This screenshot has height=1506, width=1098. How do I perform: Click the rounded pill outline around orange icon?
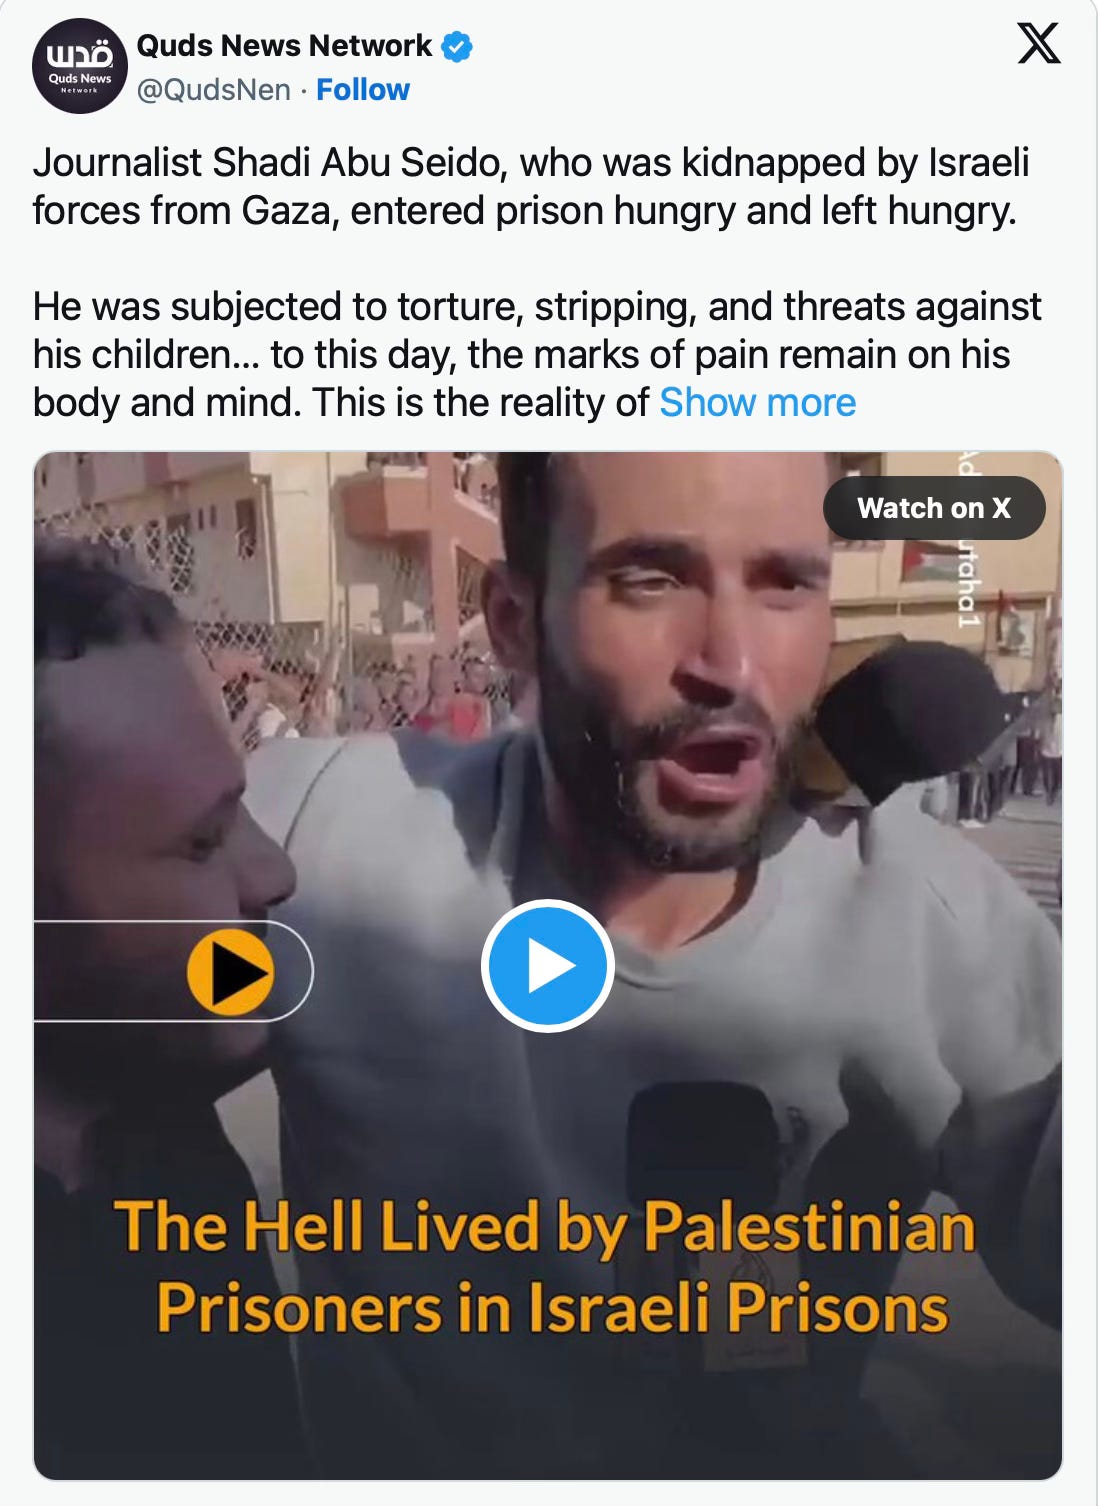click(x=173, y=971)
